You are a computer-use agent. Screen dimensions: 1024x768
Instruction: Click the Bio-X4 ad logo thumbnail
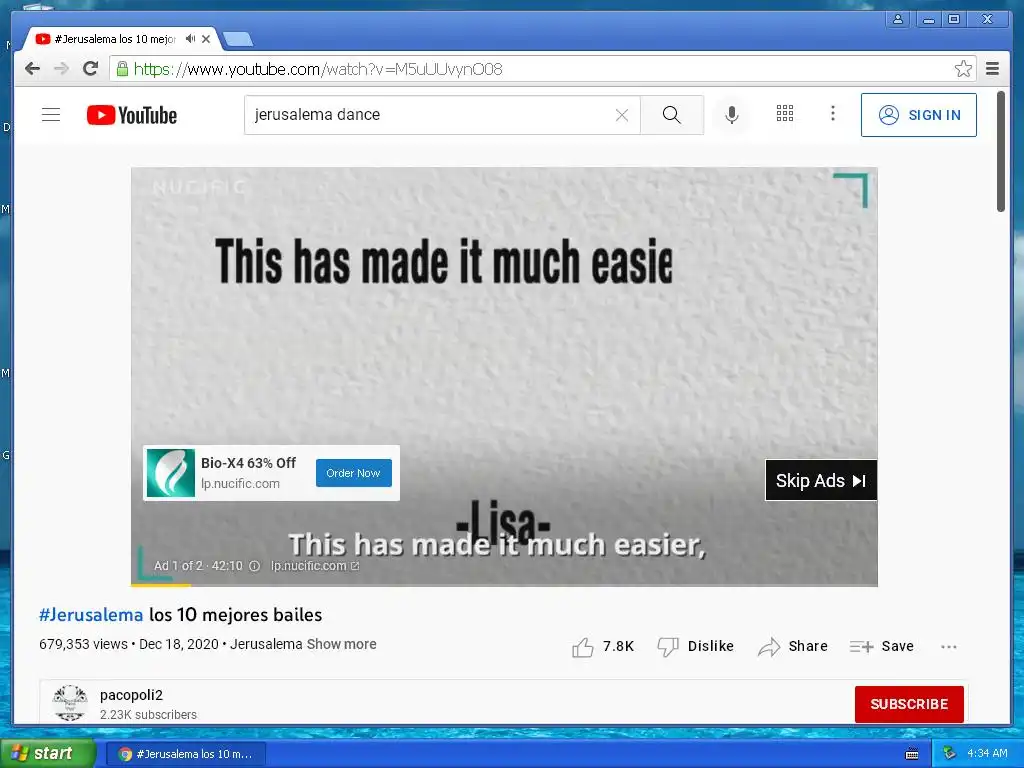pos(170,473)
